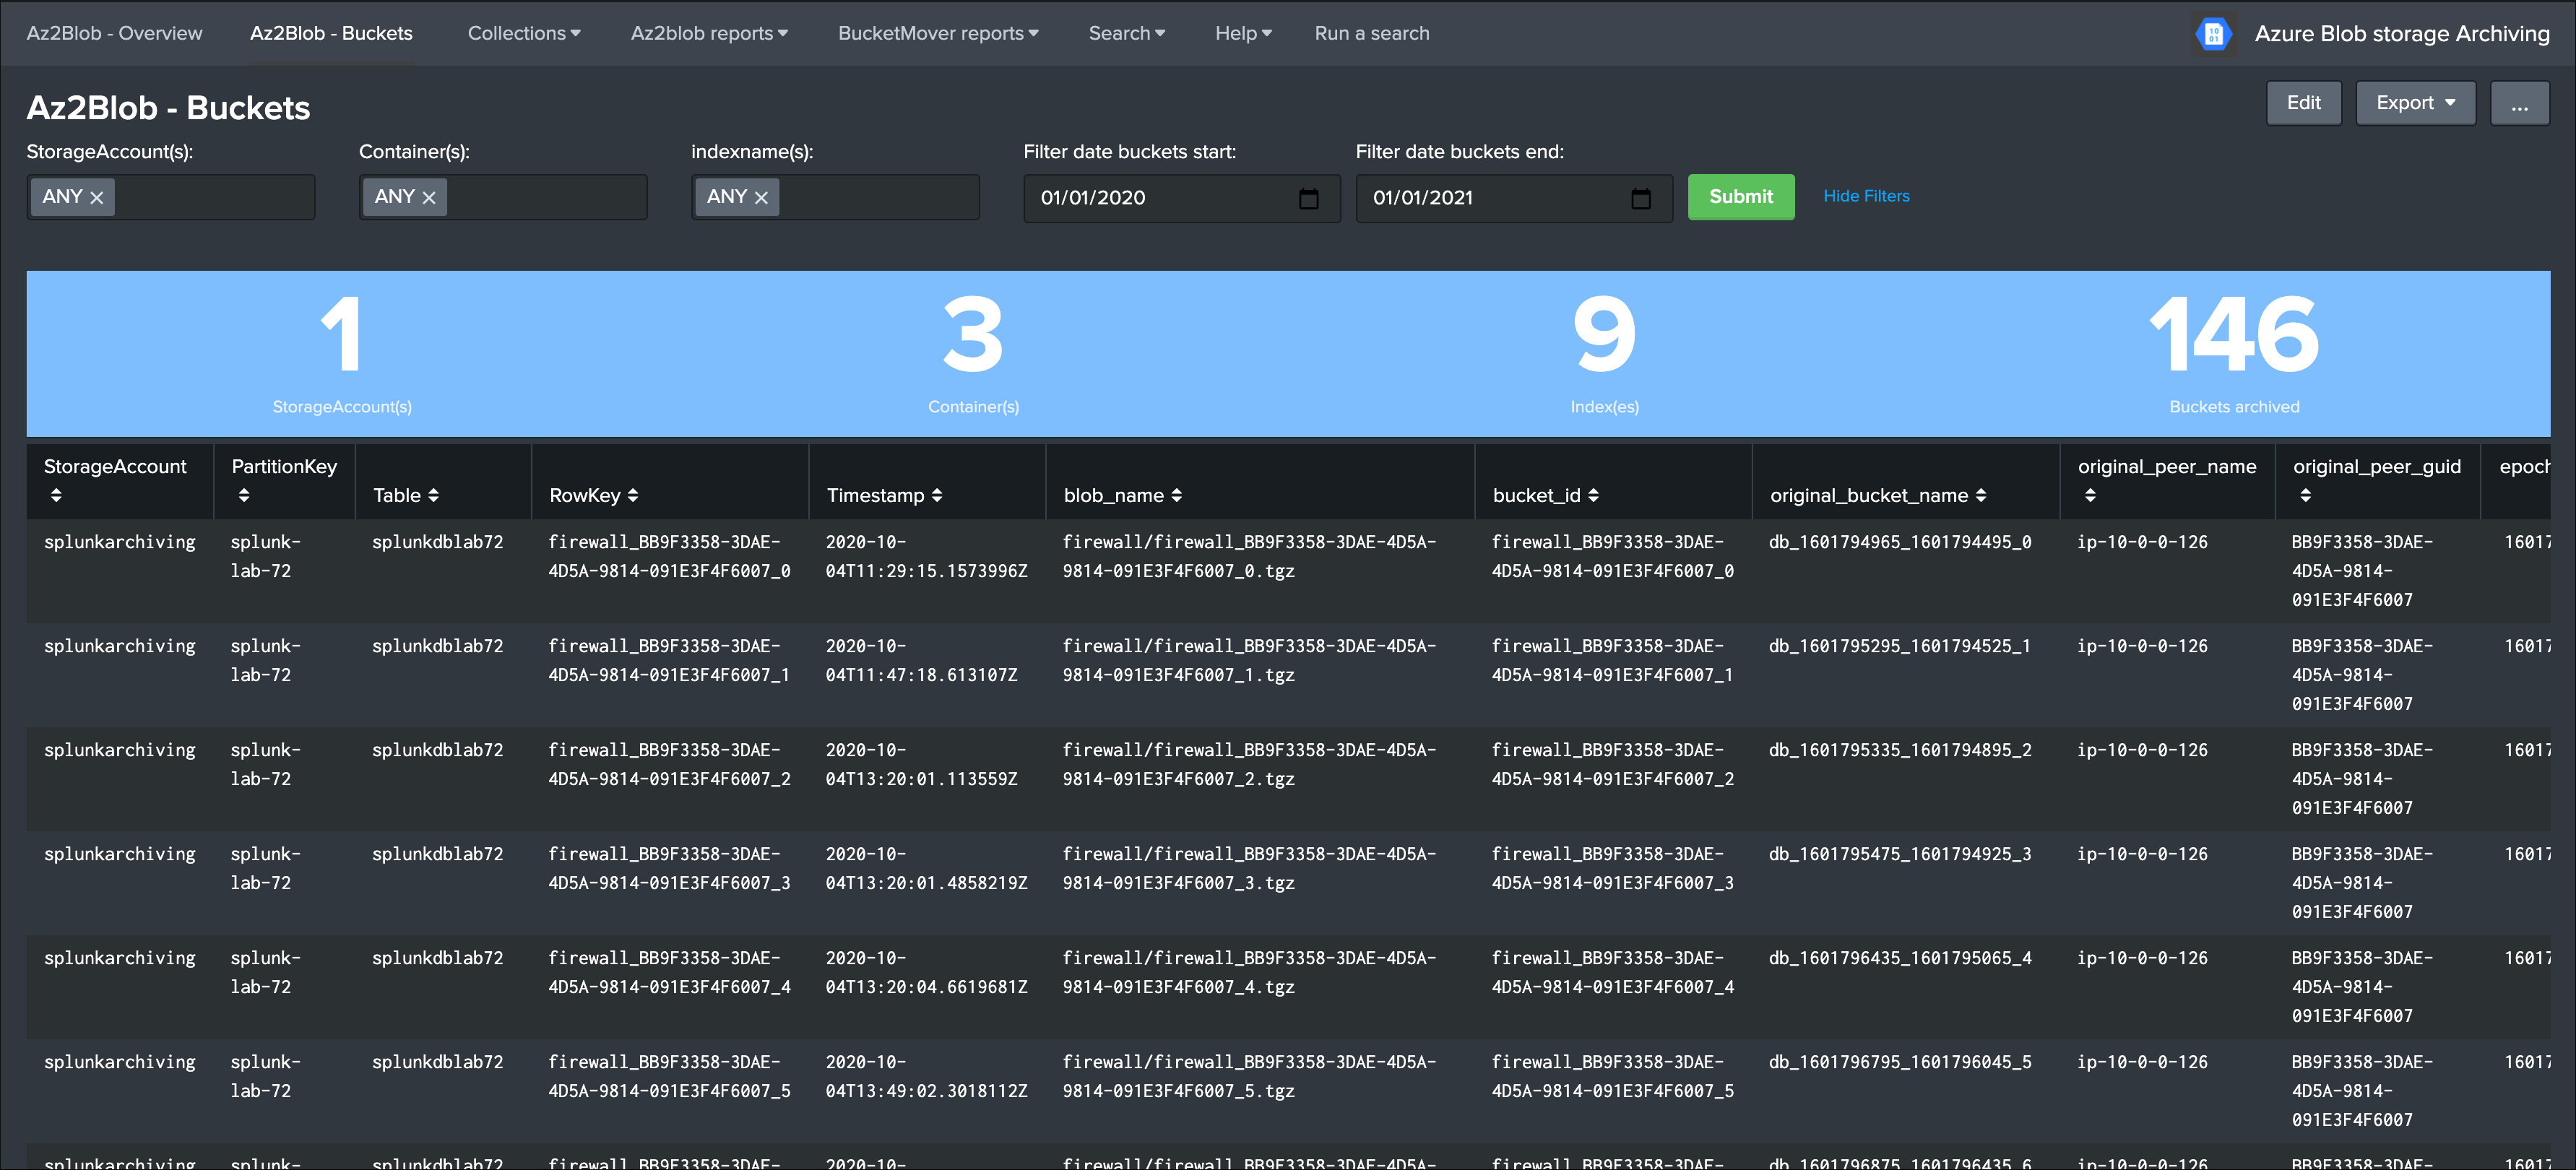Click the Splunk app logo icon
Viewport: 2576px width, 1170px height.
pyautogui.click(x=2214, y=33)
